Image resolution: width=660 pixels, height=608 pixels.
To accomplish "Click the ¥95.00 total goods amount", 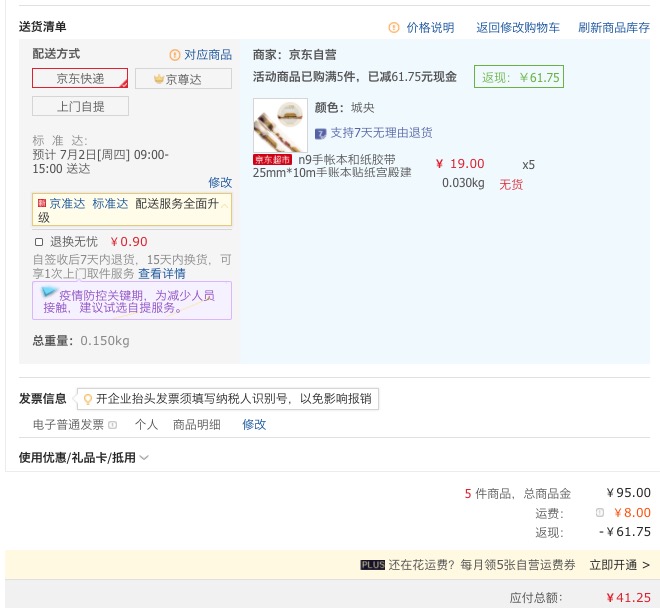I will pos(628,493).
